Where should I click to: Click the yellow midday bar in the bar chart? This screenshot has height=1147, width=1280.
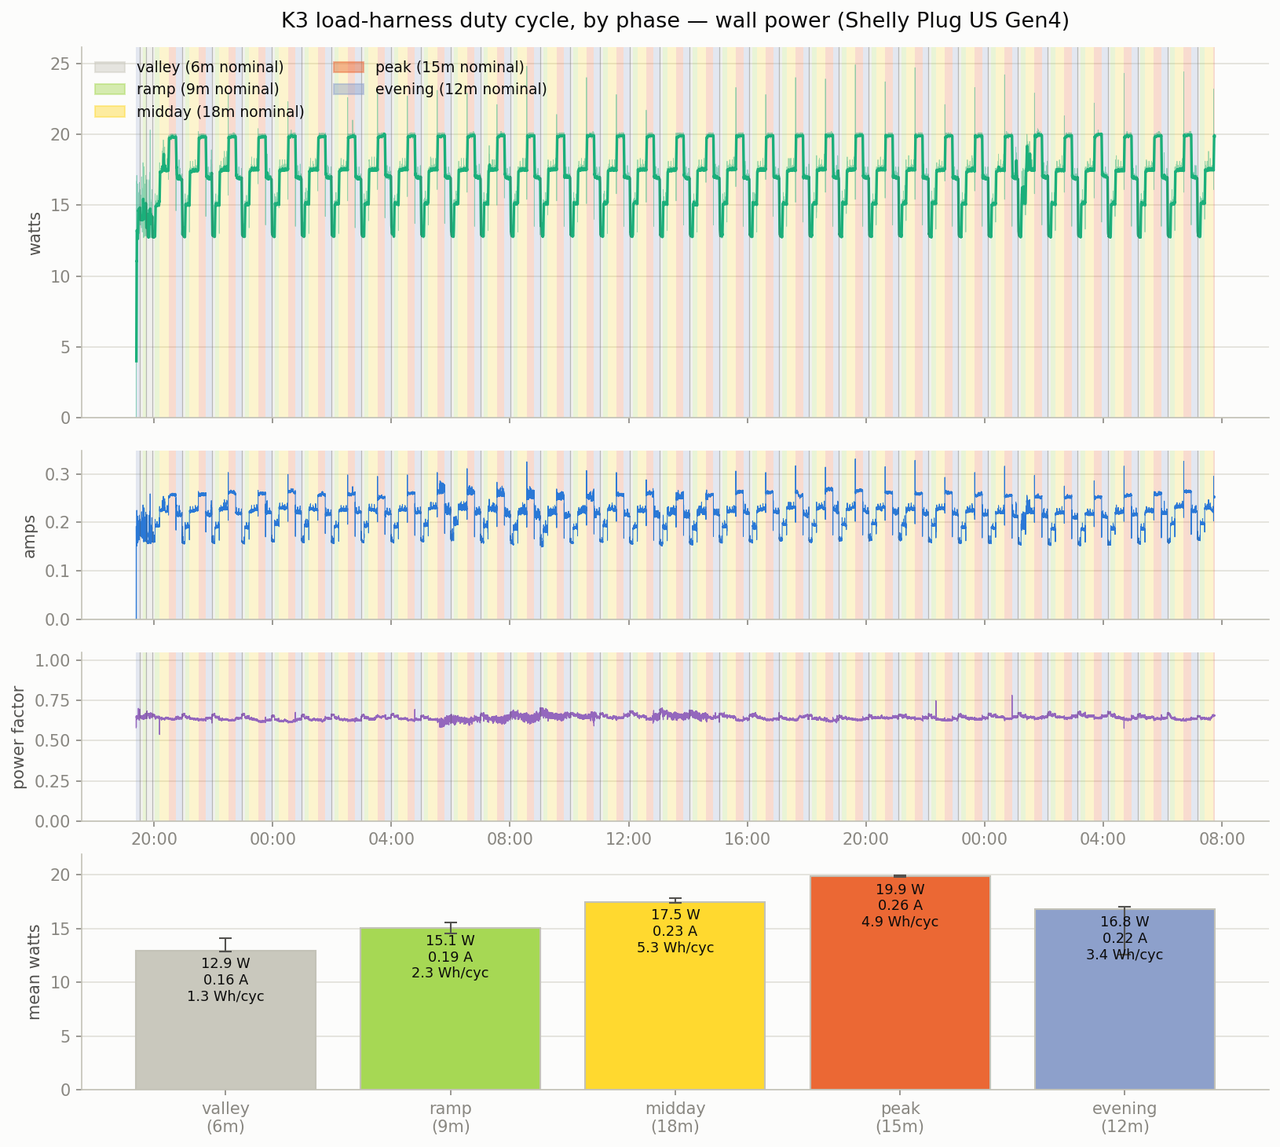click(675, 995)
